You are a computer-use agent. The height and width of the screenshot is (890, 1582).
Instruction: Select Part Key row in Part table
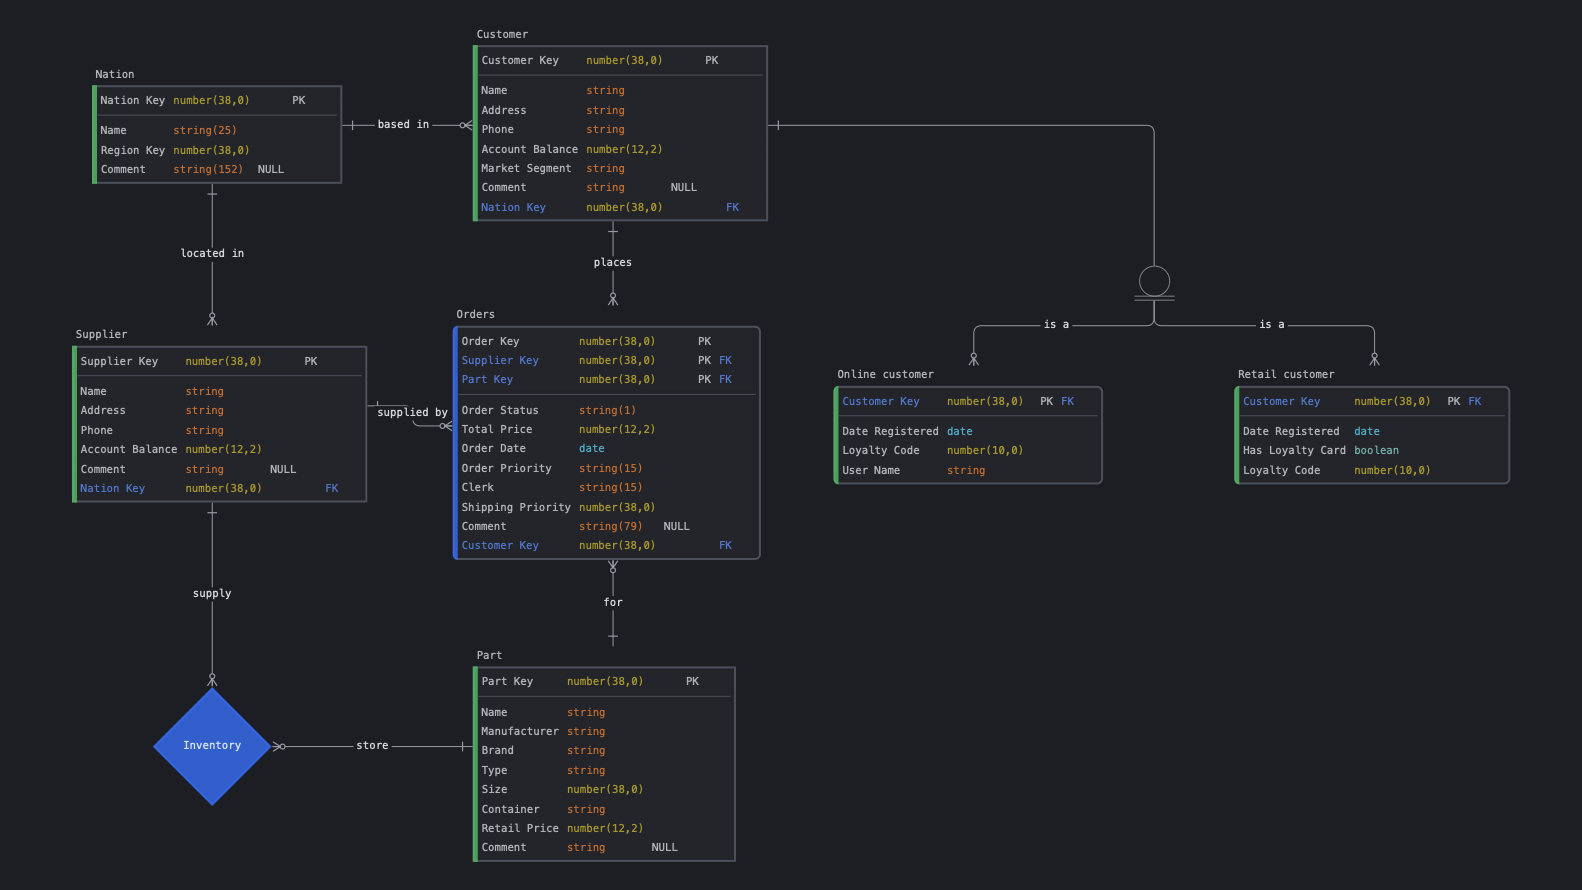[605, 682]
